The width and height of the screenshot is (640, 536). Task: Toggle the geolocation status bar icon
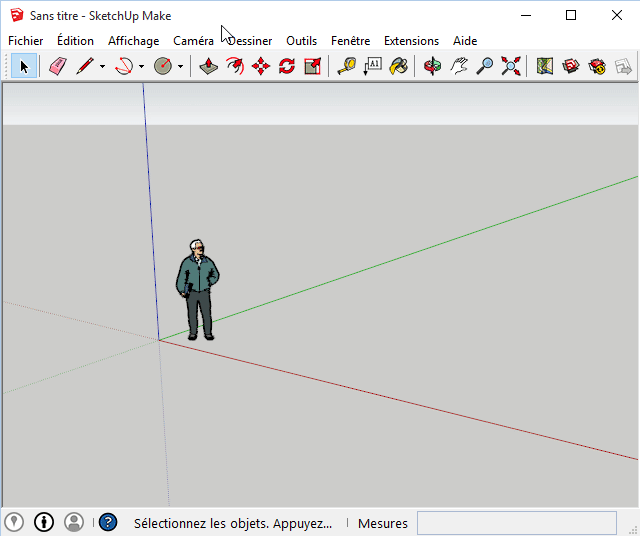(x=14, y=522)
